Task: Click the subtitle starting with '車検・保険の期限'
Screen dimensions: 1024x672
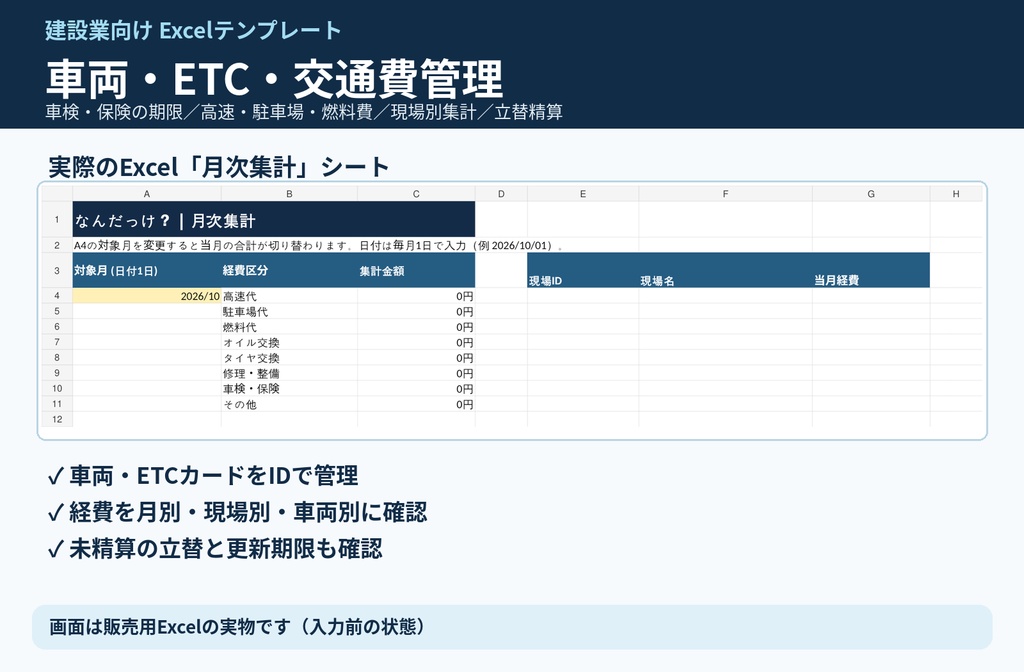Action: point(304,112)
